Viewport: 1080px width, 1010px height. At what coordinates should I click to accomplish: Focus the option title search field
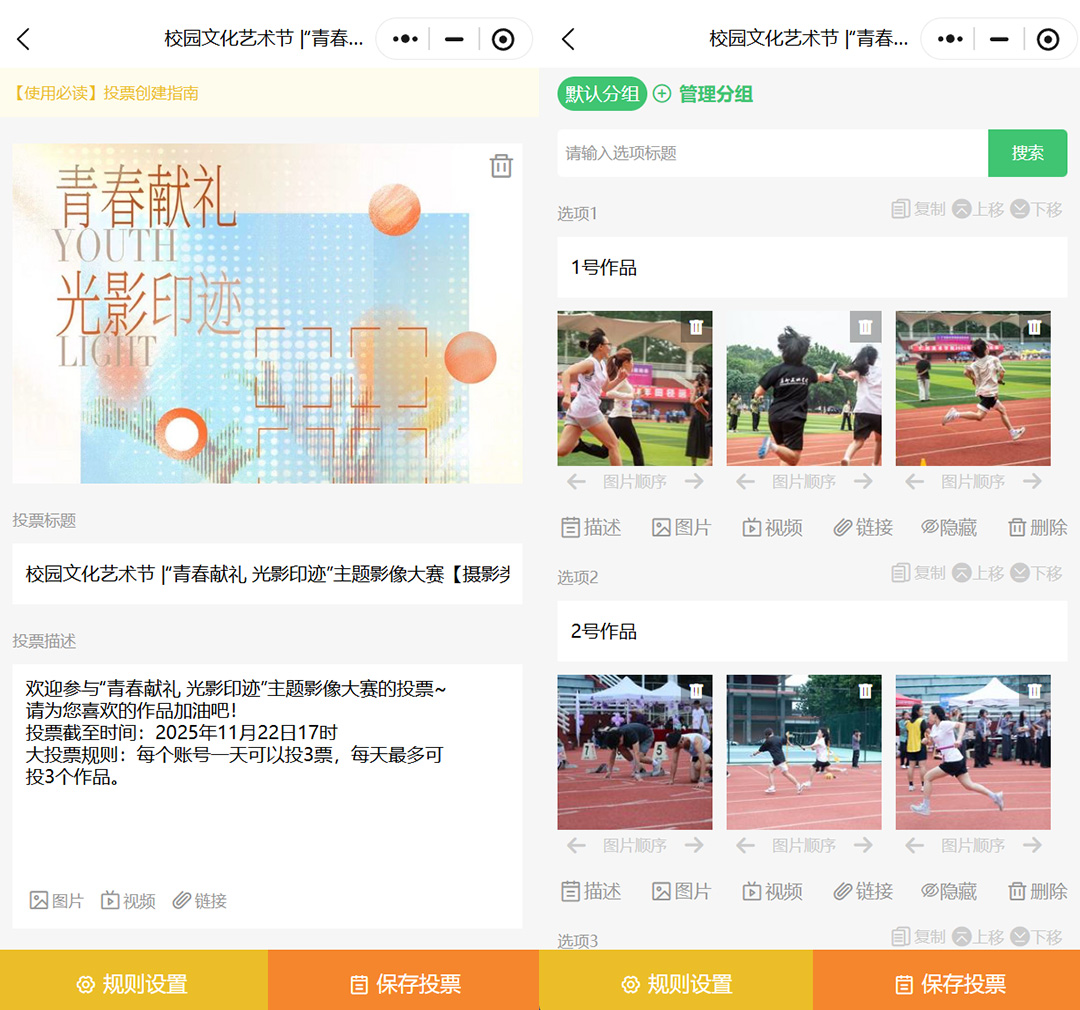(772, 153)
